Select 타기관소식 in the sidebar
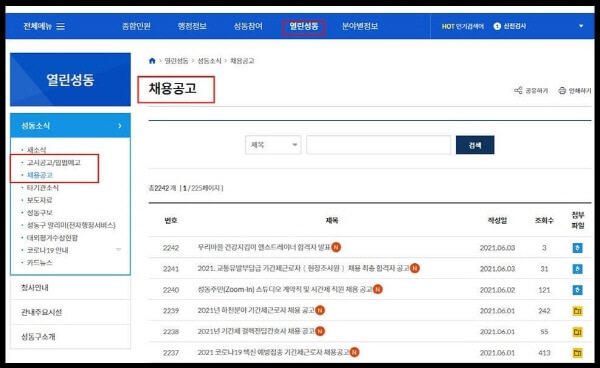The image size is (600, 368). point(43,188)
